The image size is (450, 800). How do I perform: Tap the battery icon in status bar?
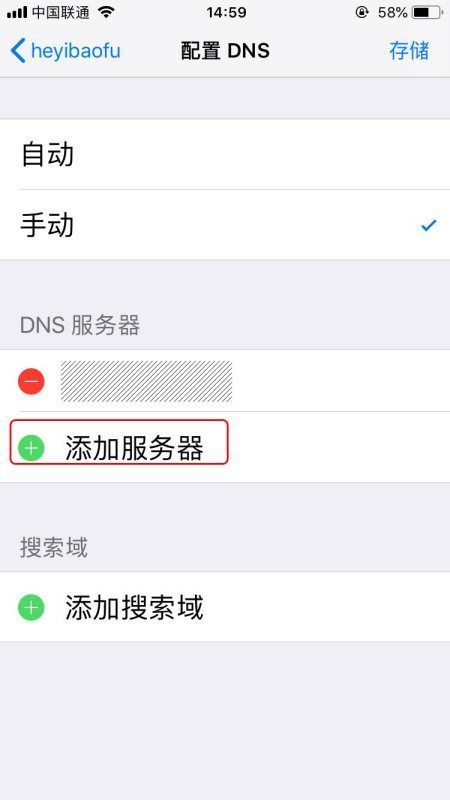pos(427,12)
